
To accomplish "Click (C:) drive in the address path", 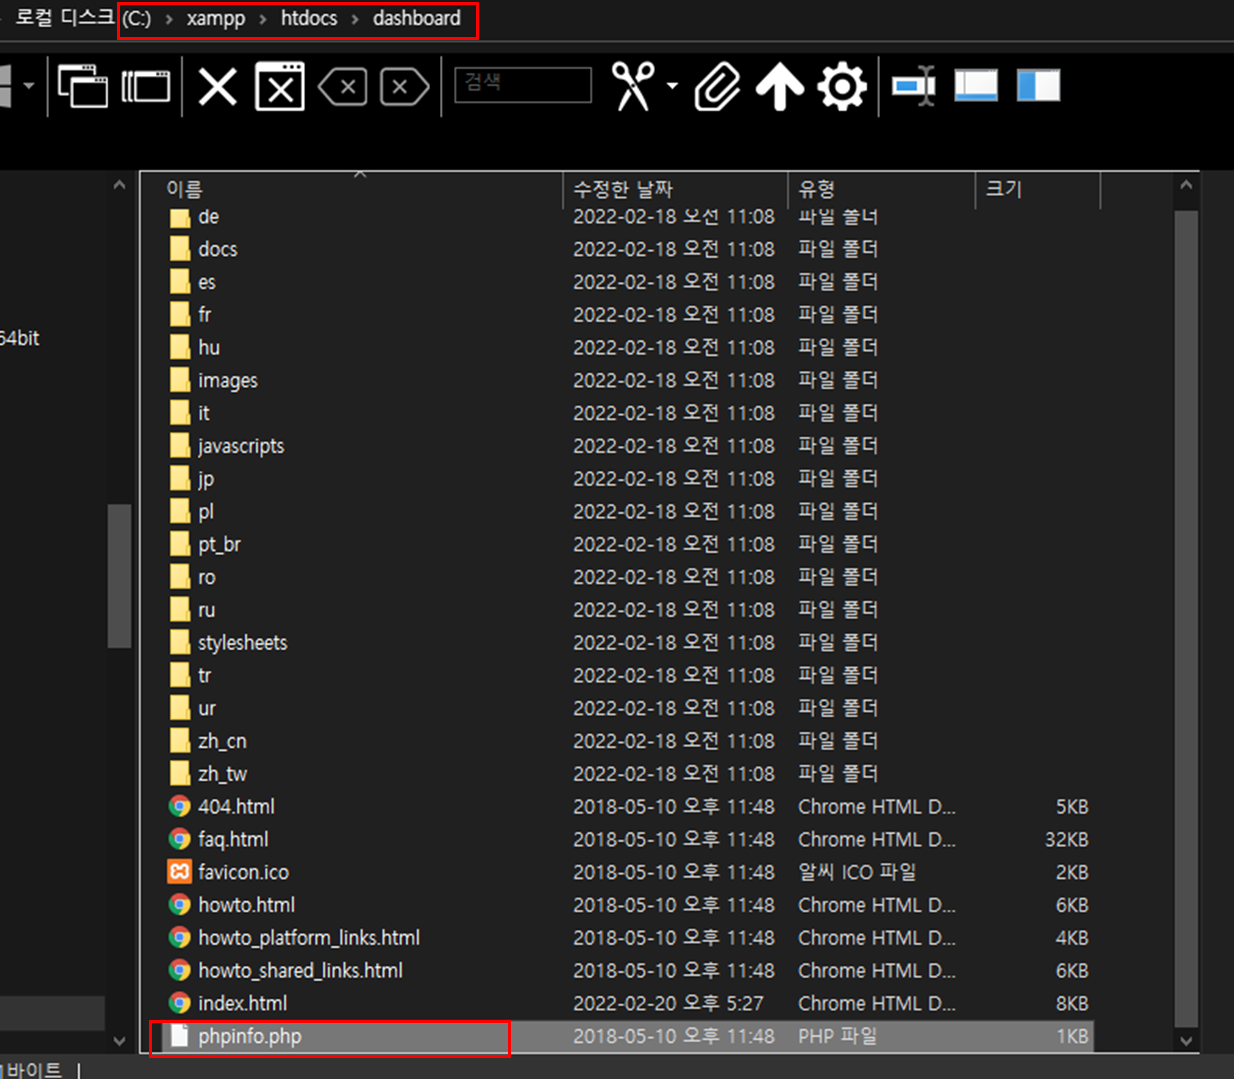I will 137,19.
